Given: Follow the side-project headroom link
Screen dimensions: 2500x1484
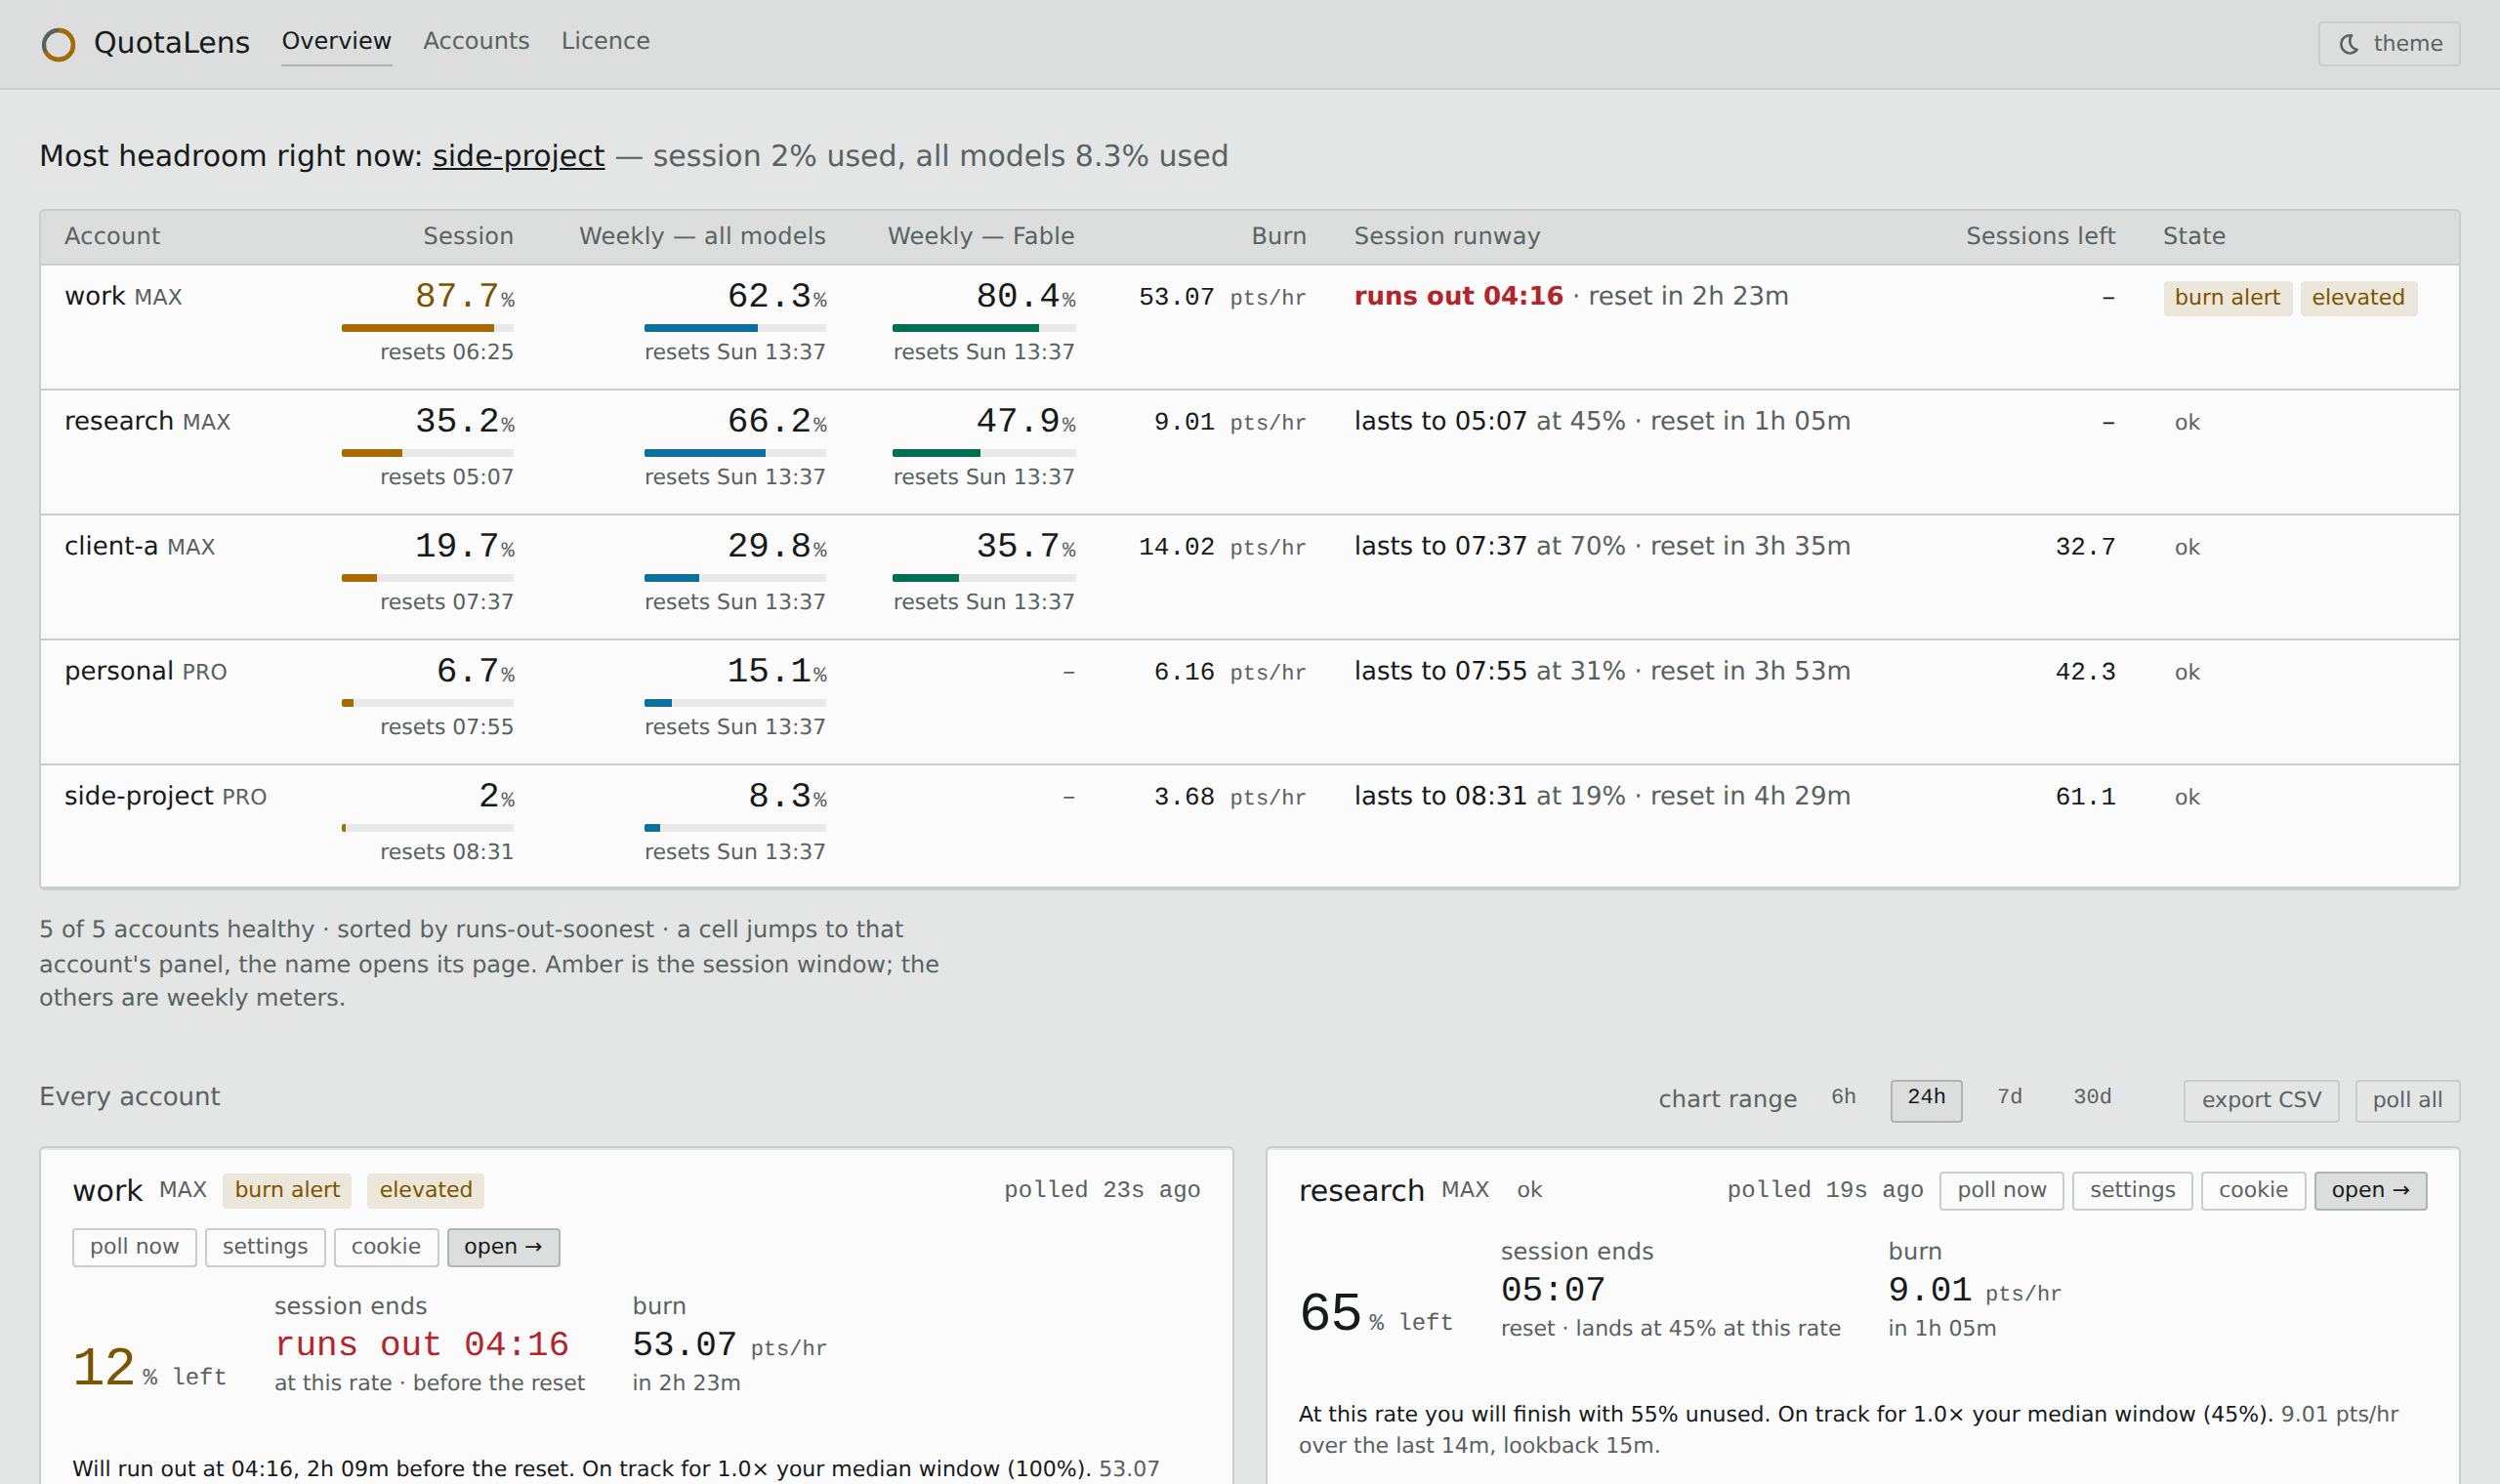Looking at the screenshot, I should pyautogui.click(x=518, y=156).
